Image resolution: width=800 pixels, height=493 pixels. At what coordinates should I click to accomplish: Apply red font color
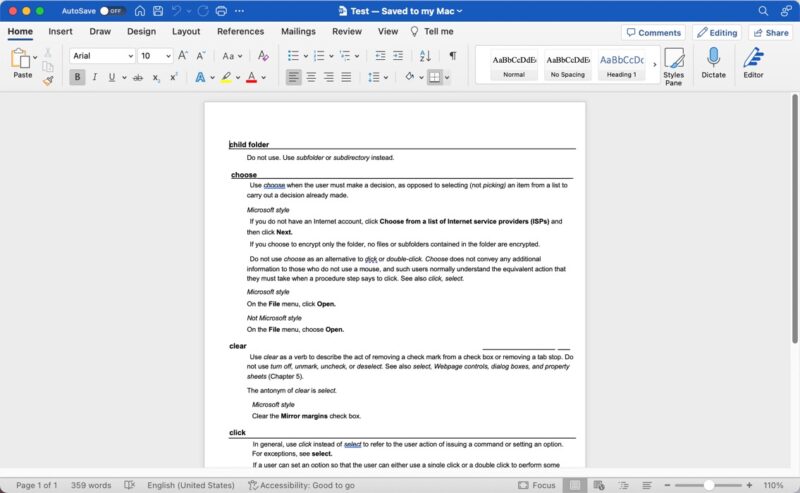(252, 77)
